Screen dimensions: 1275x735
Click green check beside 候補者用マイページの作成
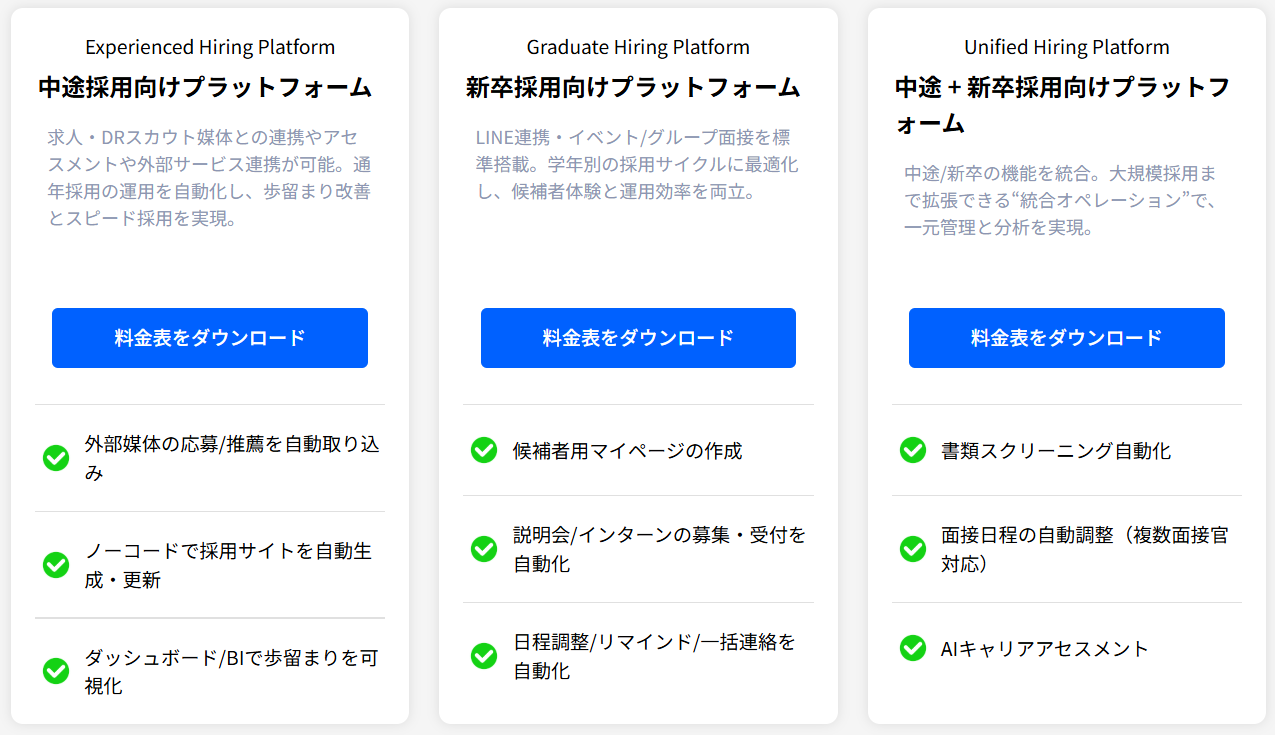pyautogui.click(x=484, y=450)
